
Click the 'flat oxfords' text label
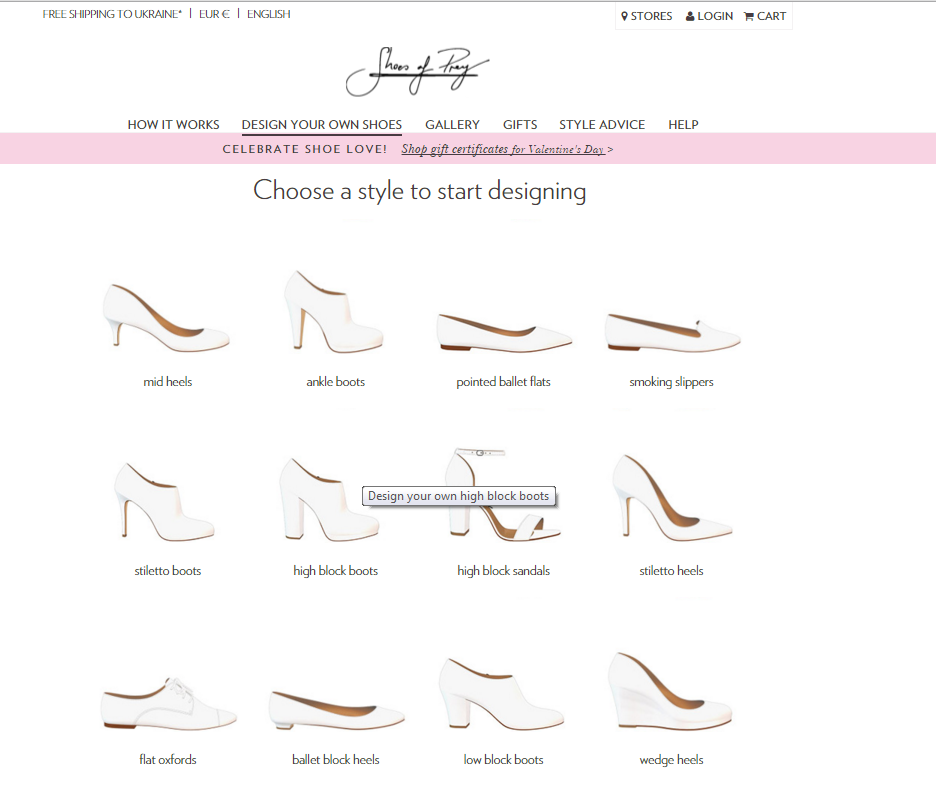click(168, 759)
